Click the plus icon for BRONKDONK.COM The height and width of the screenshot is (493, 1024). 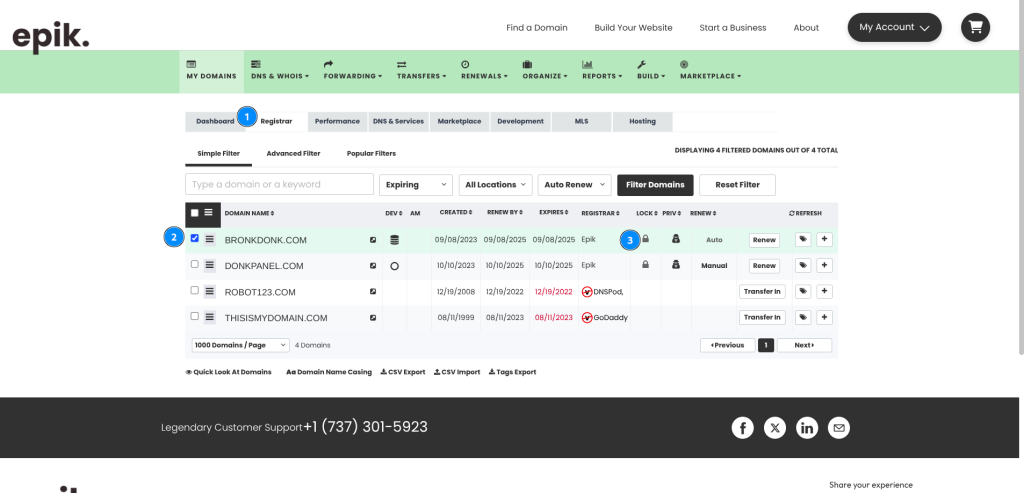(x=824, y=240)
